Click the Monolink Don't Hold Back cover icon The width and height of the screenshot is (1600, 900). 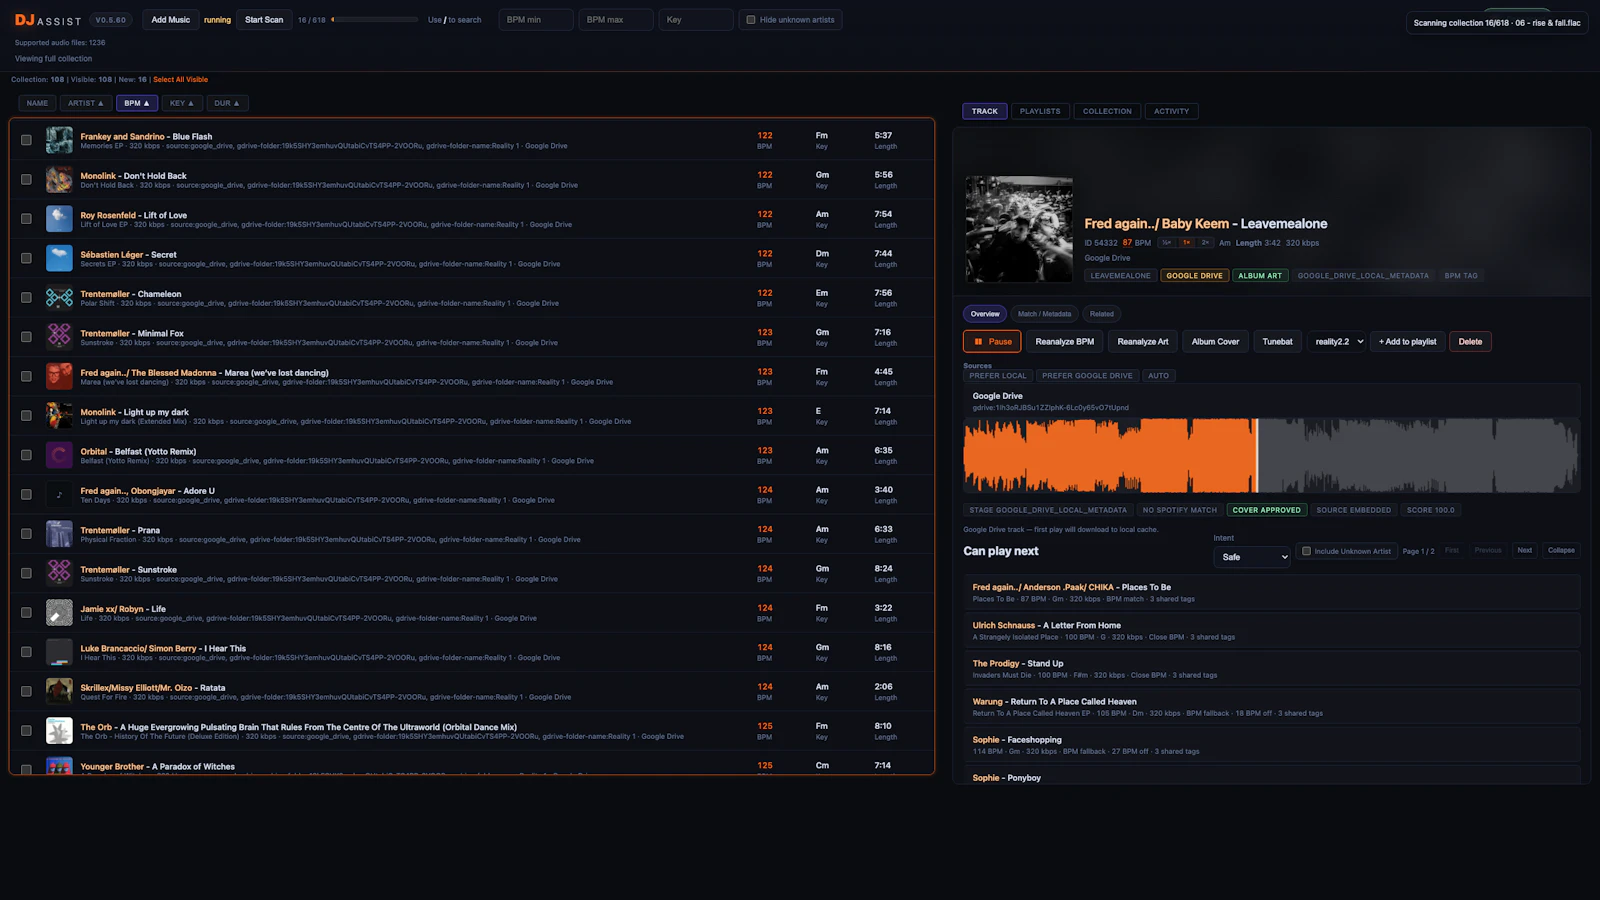coord(59,180)
